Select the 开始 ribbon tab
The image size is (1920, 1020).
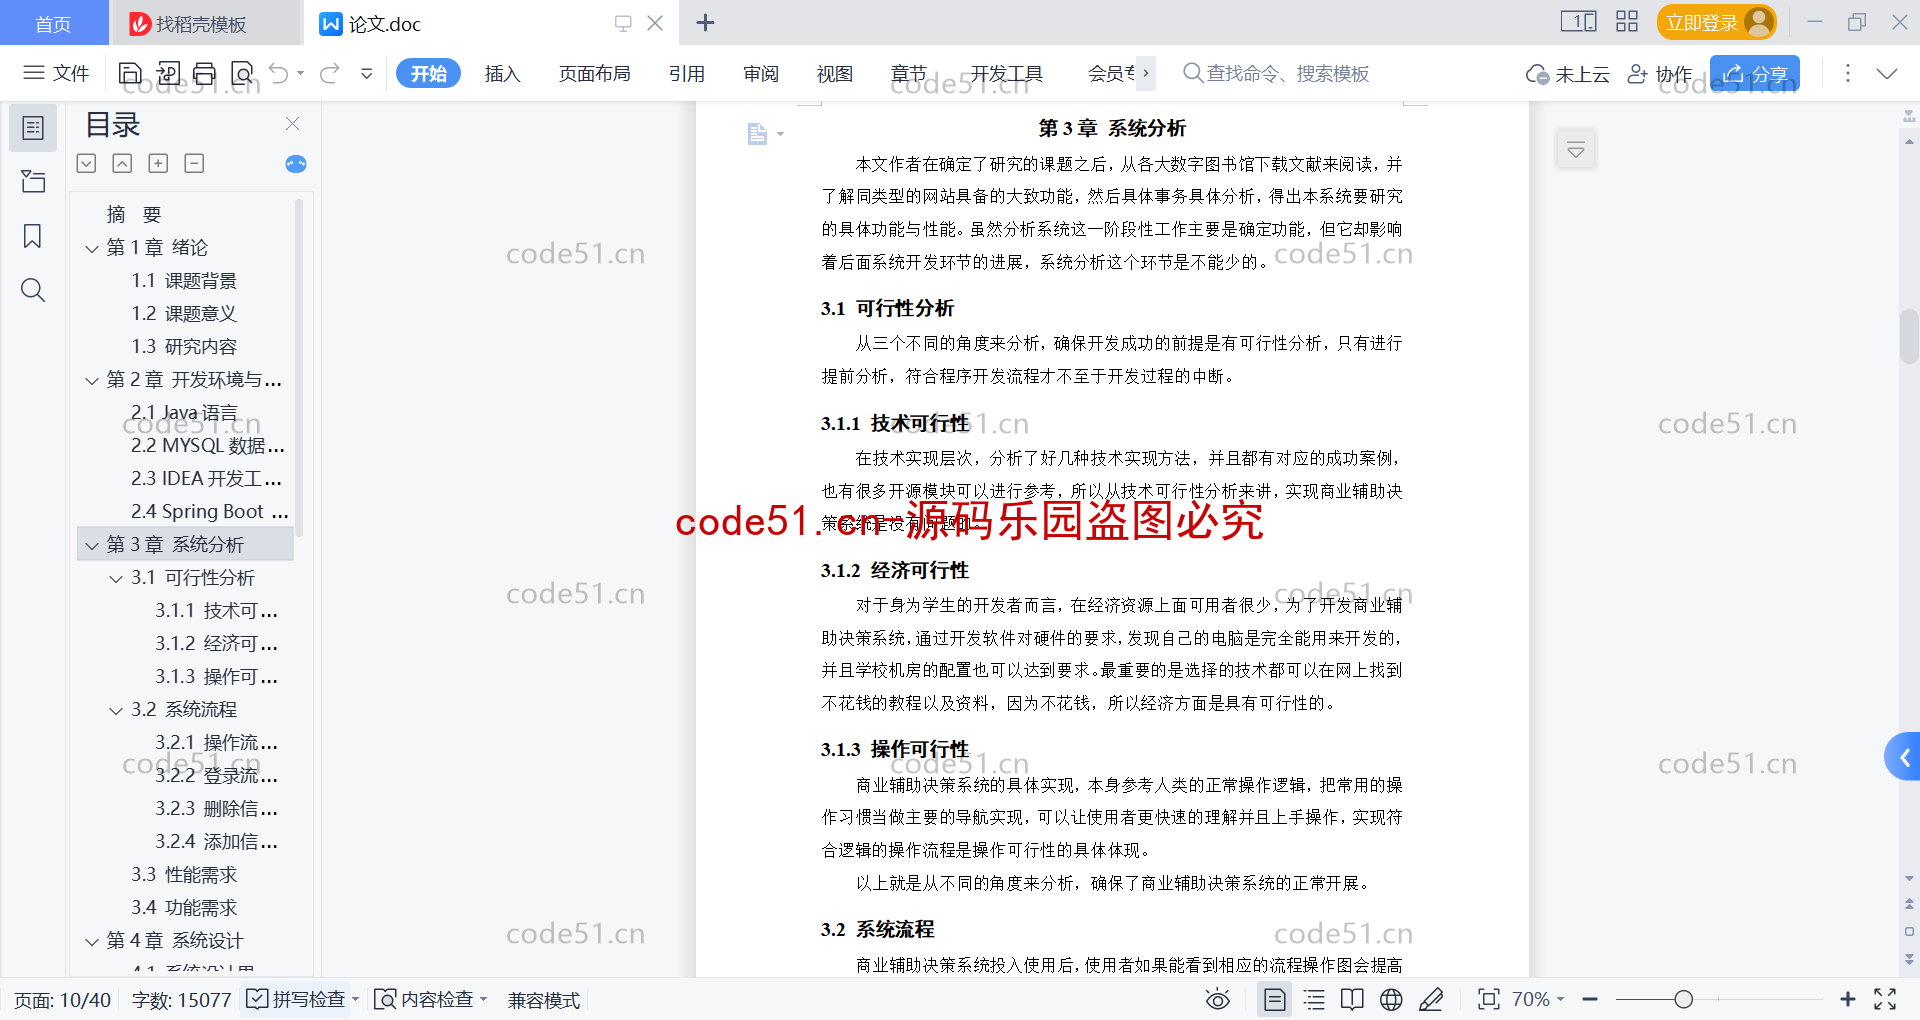(428, 73)
